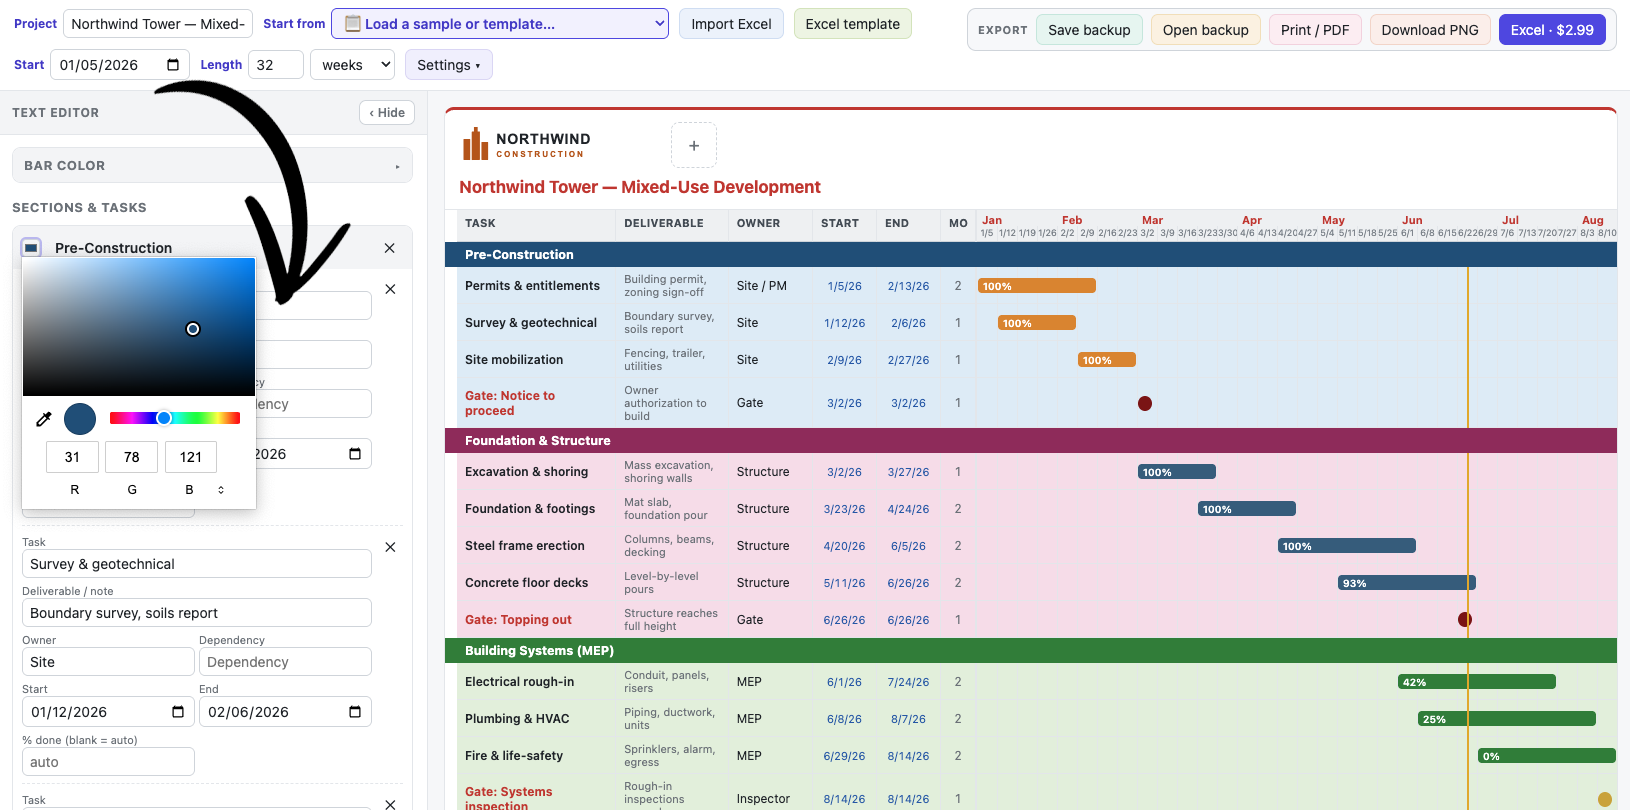Screen dimensions: 1630x810
Task: Click the plus box beside Northwind logo
Action: (x=694, y=145)
